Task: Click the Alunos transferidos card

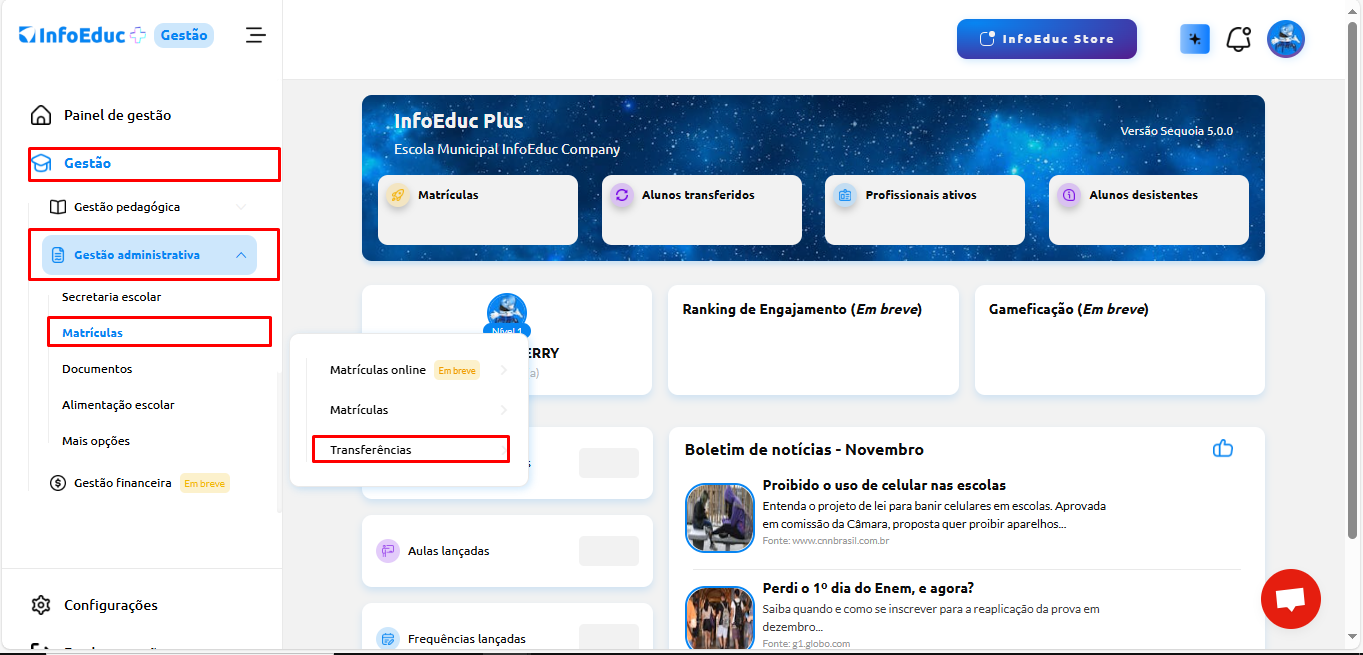Action: click(702, 210)
